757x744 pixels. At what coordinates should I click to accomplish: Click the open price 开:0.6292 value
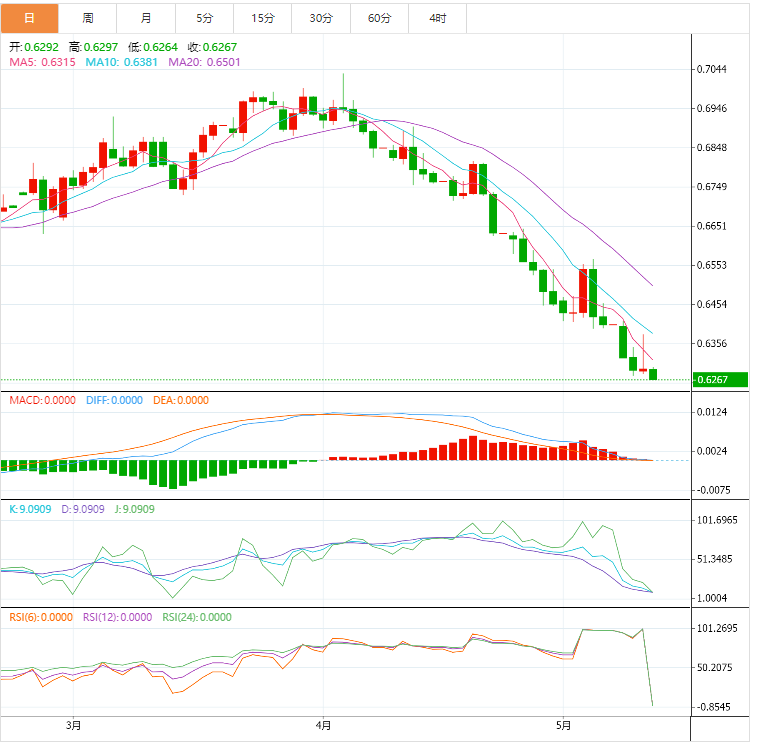[34, 47]
